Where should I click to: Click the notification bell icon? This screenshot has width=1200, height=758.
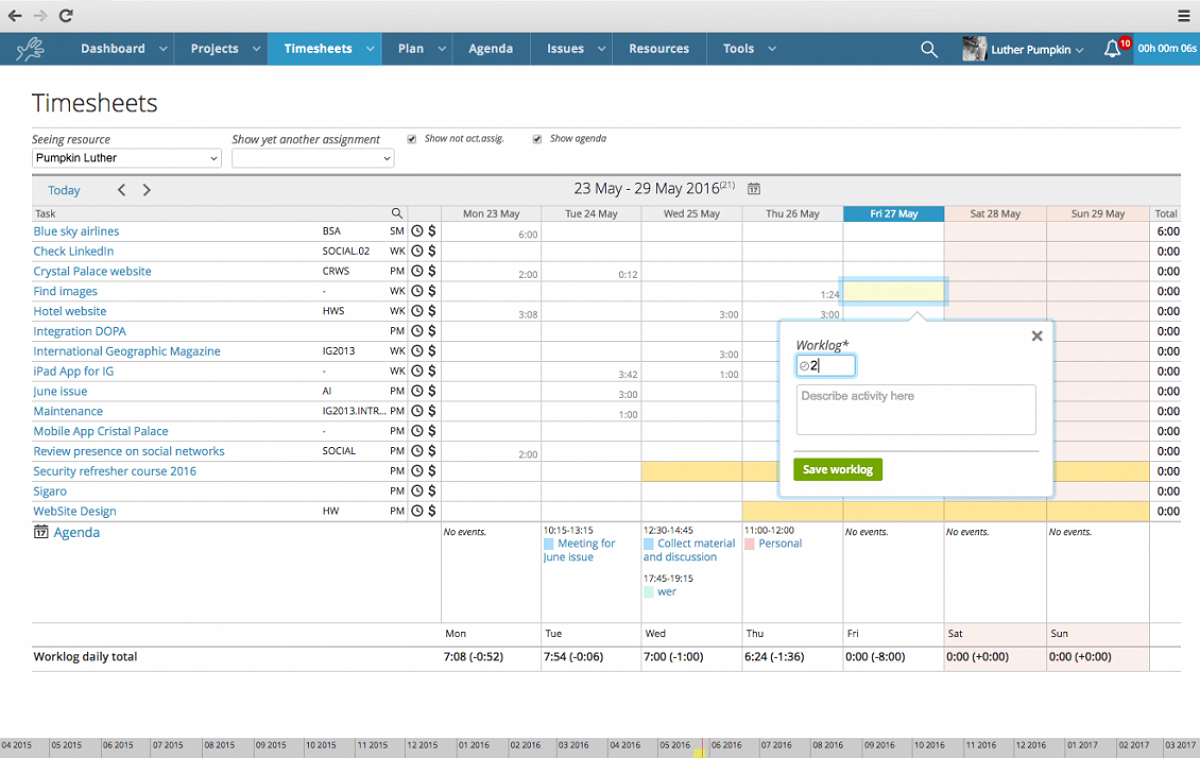tap(1112, 48)
